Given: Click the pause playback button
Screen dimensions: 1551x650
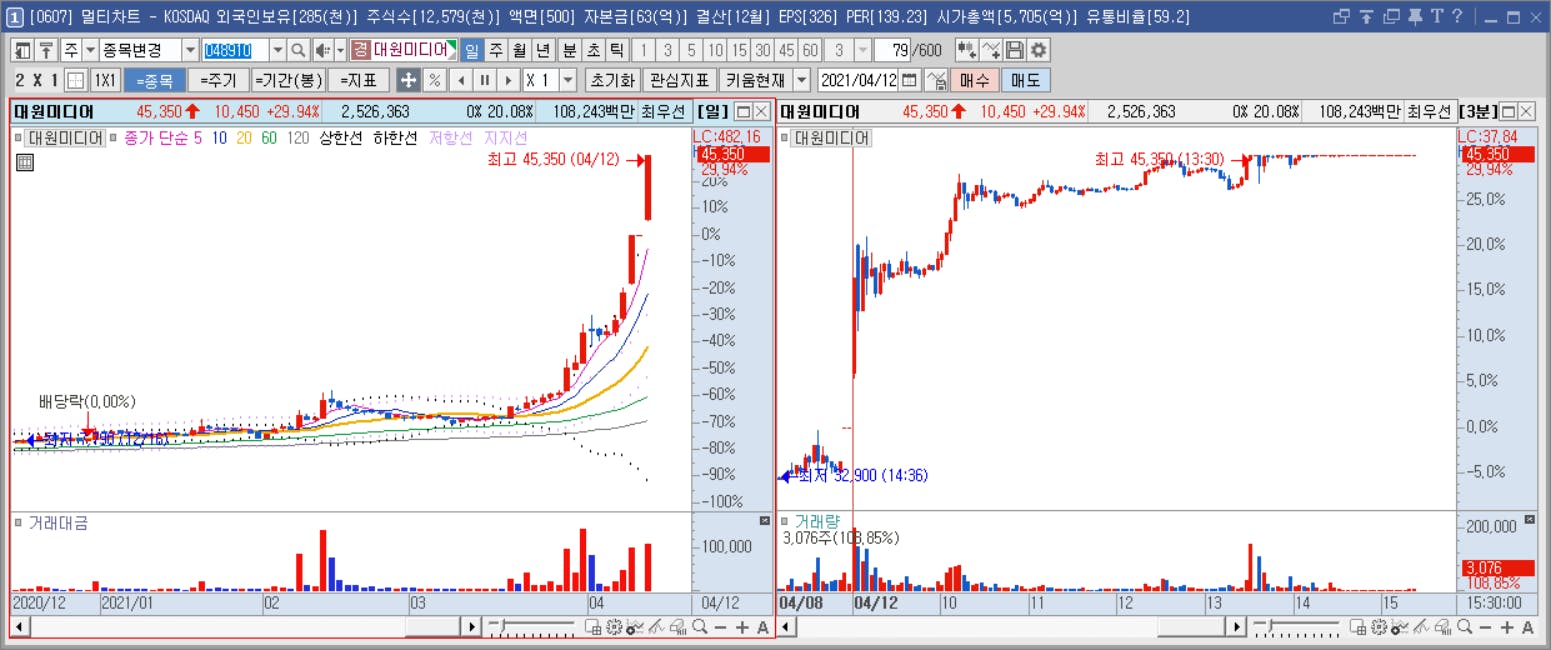Looking at the screenshot, I should [484, 80].
